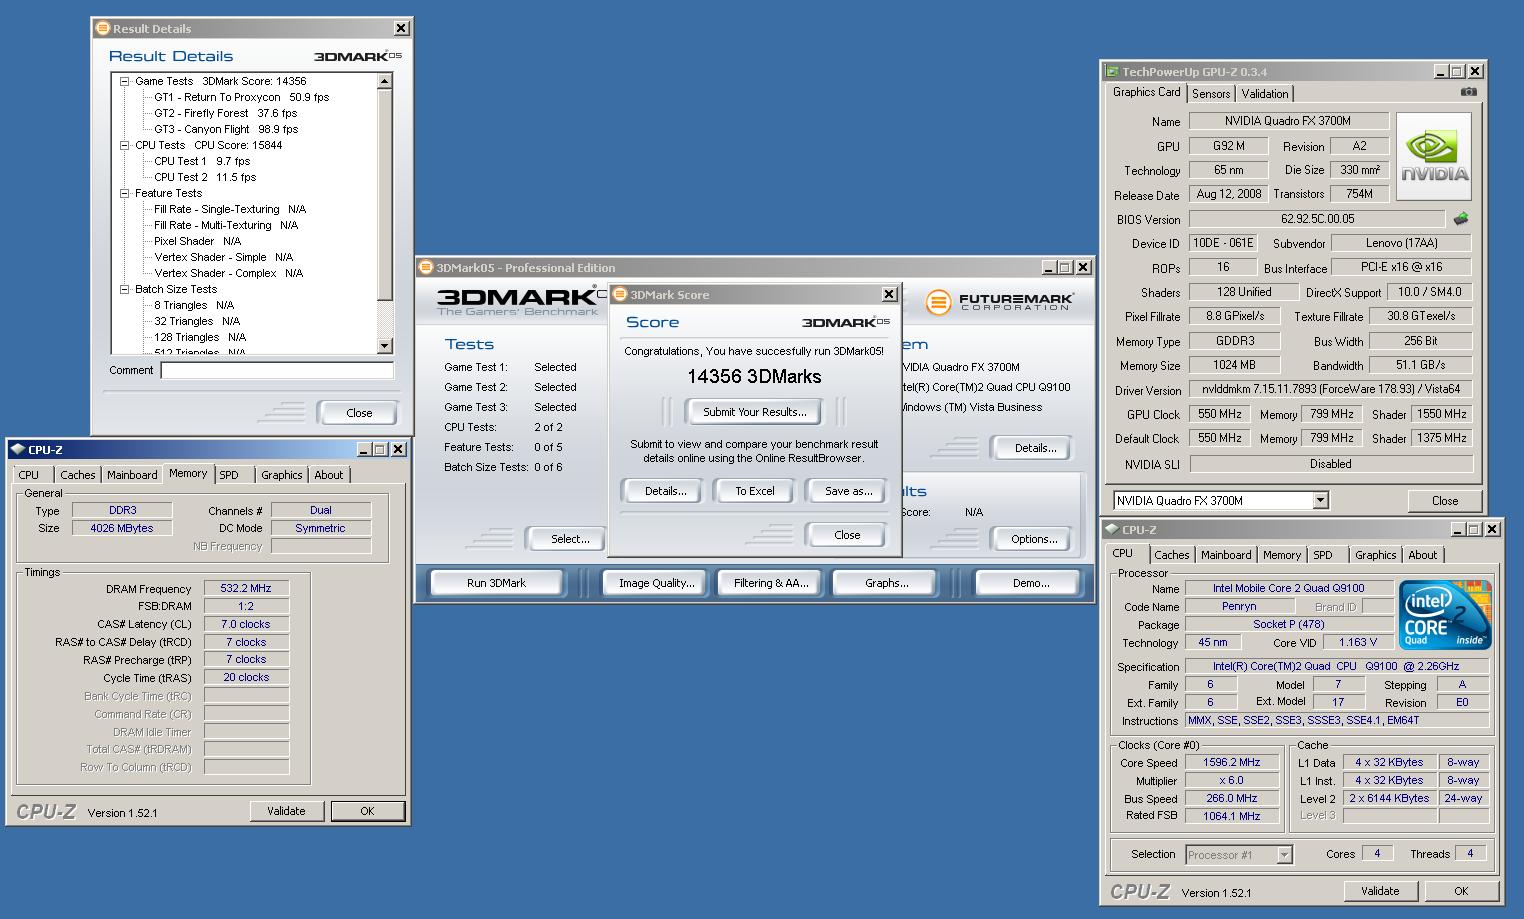1524x919 pixels.
Task: Click the GPU-Z title bar icon
Action: coord(1112,71)
